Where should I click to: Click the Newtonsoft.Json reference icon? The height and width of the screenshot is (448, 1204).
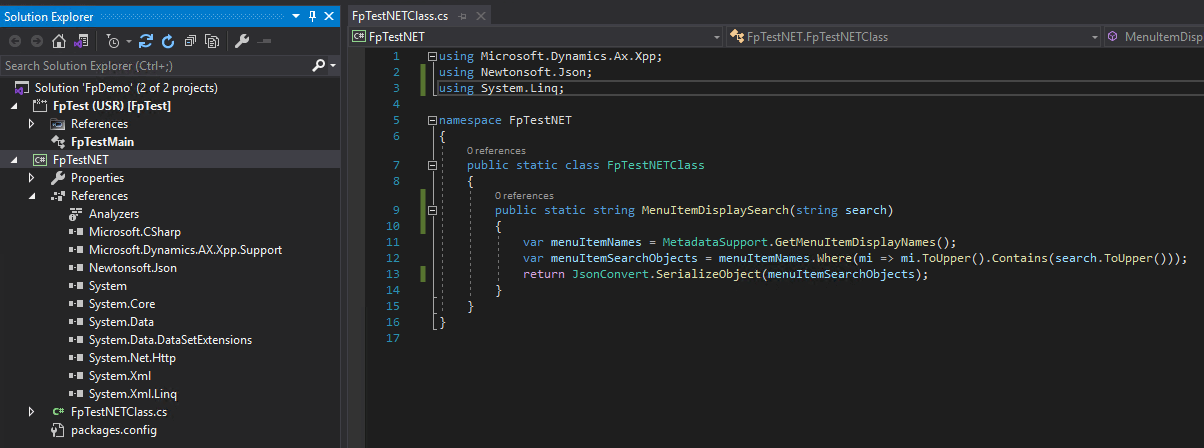tap(76, 268)
